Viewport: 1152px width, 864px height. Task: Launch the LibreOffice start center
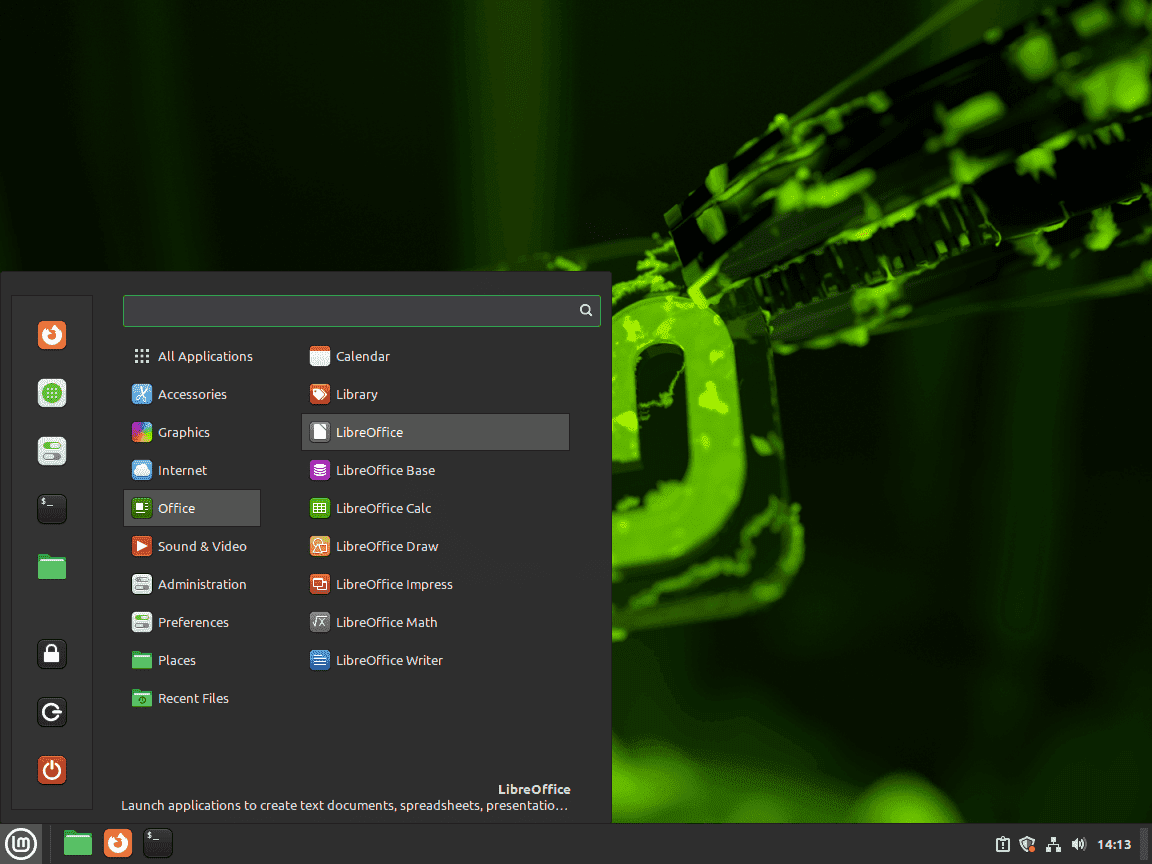click(435, 432)
